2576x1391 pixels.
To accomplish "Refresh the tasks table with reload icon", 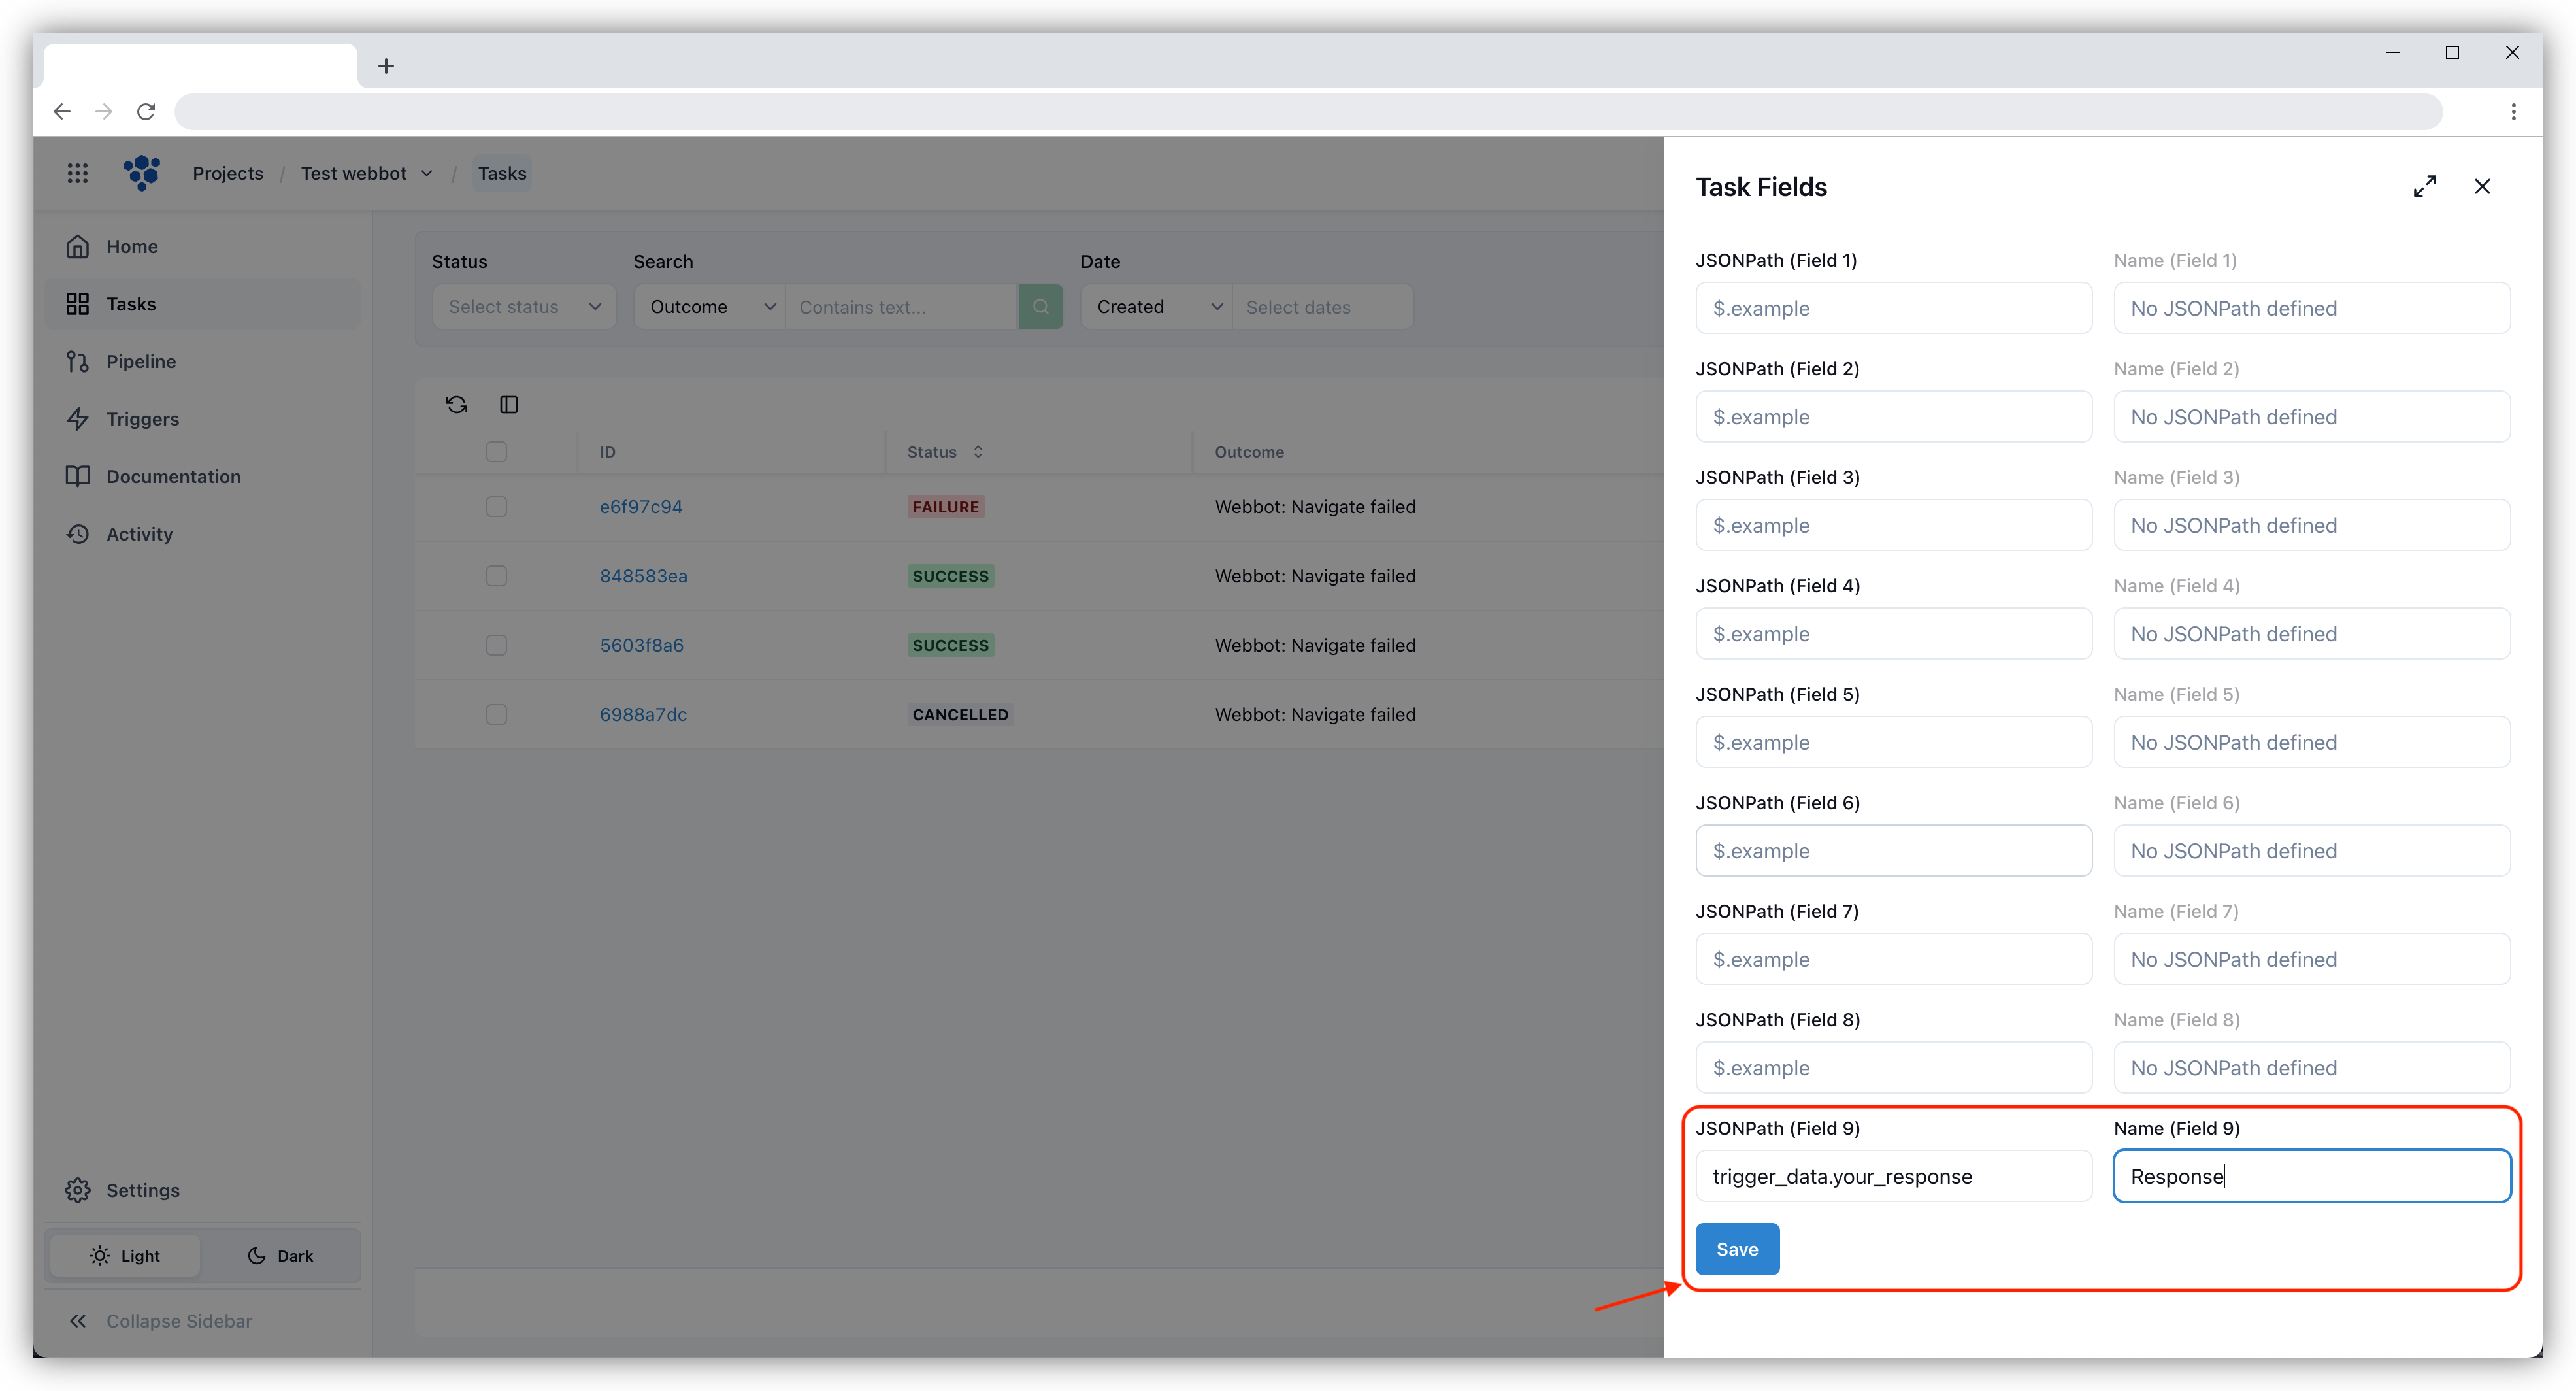I will coord(456,404).
